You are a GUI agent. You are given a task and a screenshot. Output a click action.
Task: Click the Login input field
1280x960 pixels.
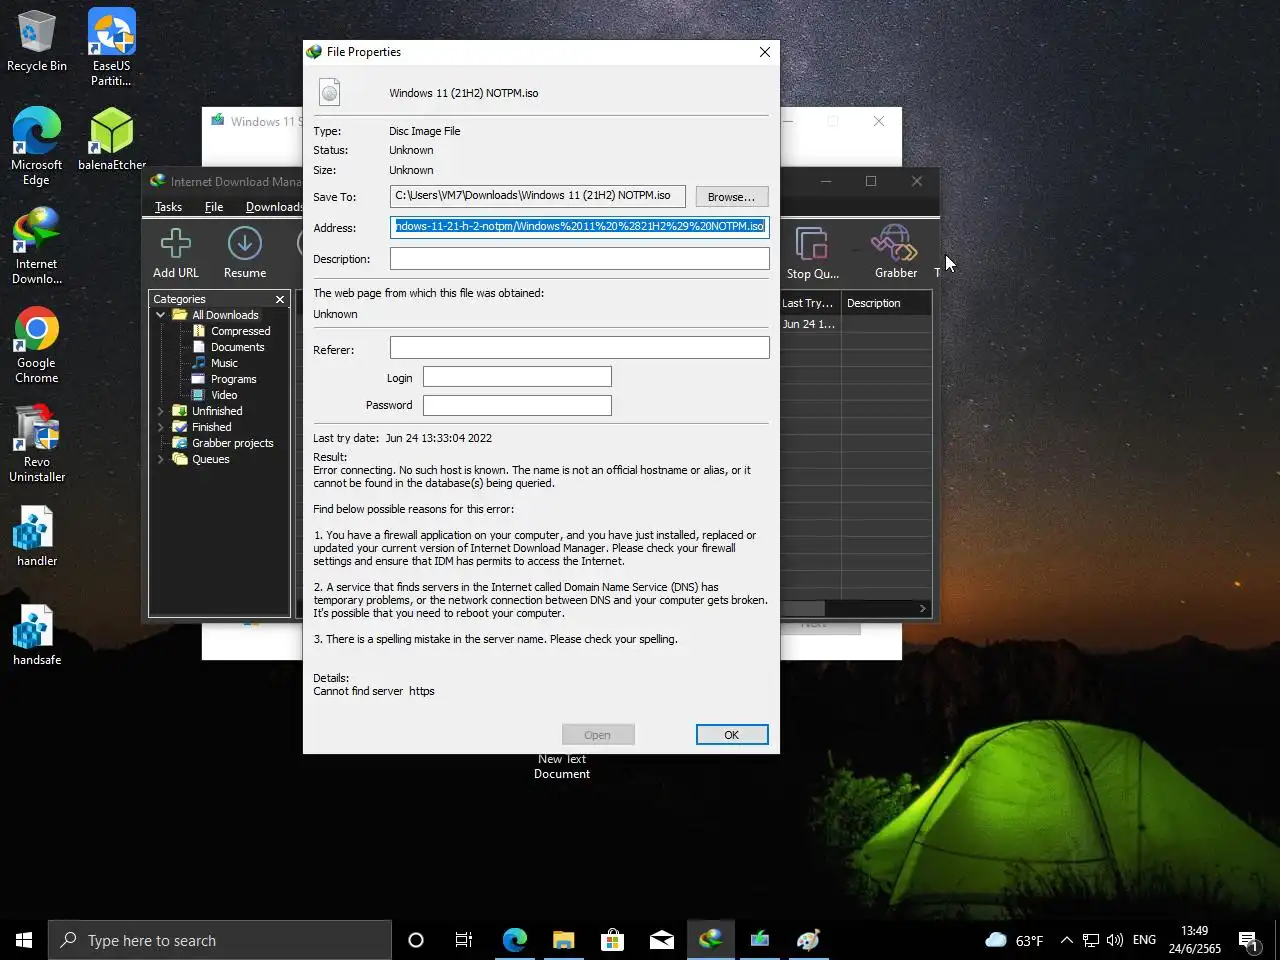[517, 376]
